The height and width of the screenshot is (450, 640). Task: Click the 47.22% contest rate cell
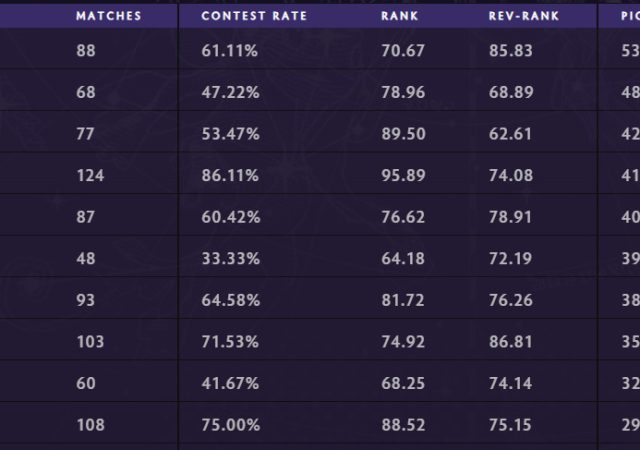pyautogui.click(x=230, y=92)
